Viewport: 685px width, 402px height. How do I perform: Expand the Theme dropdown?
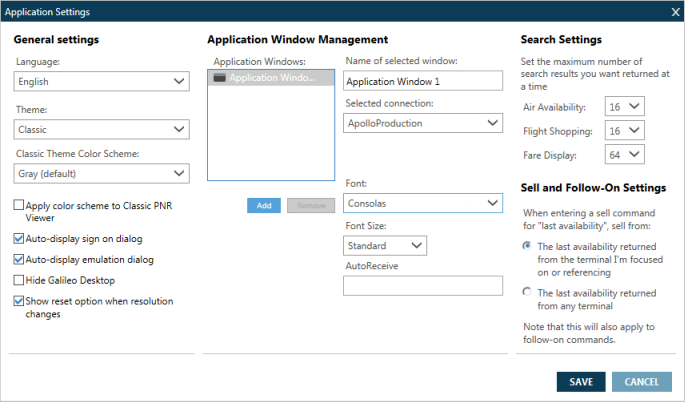coord(102,129)
